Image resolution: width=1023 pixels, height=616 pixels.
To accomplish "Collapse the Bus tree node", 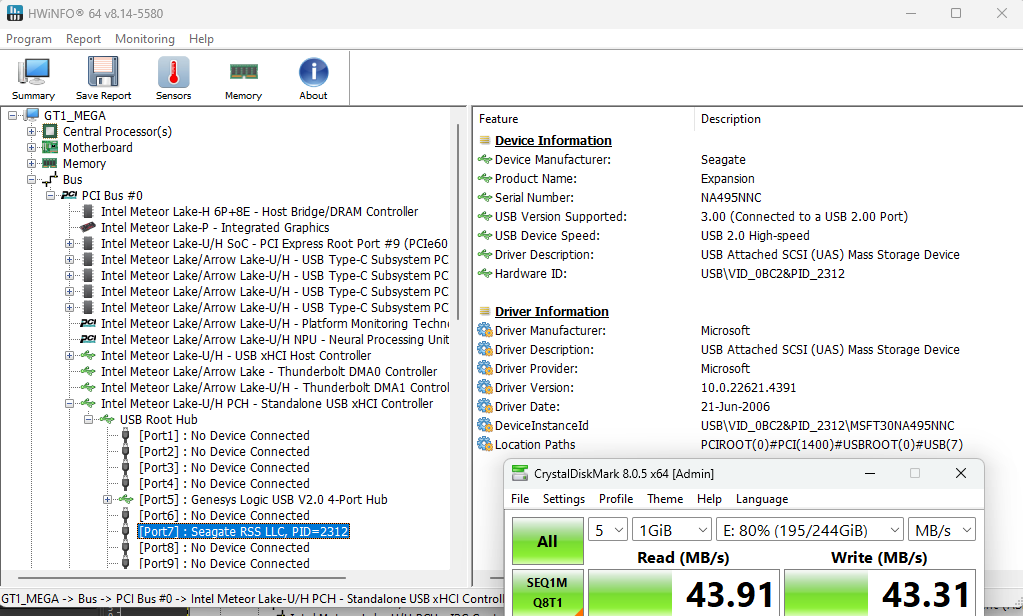I will tap(31, 179).
